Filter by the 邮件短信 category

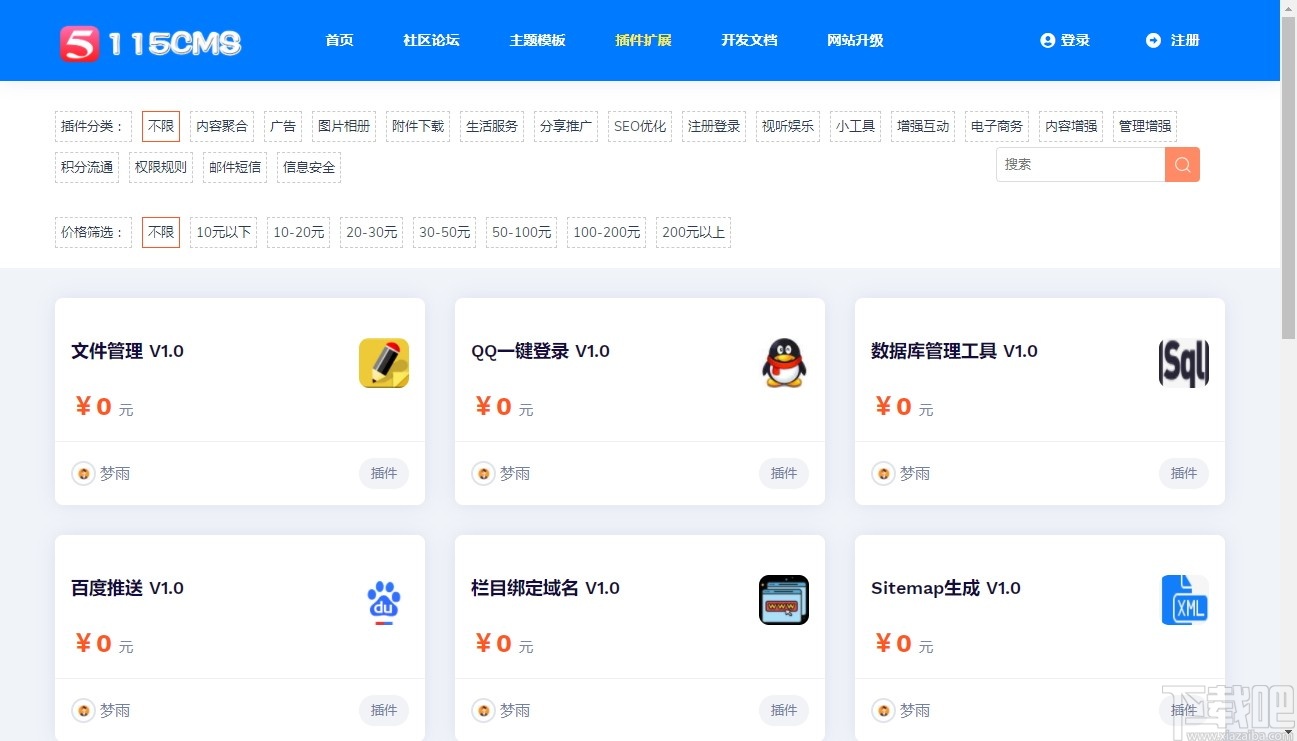(235, 167)
